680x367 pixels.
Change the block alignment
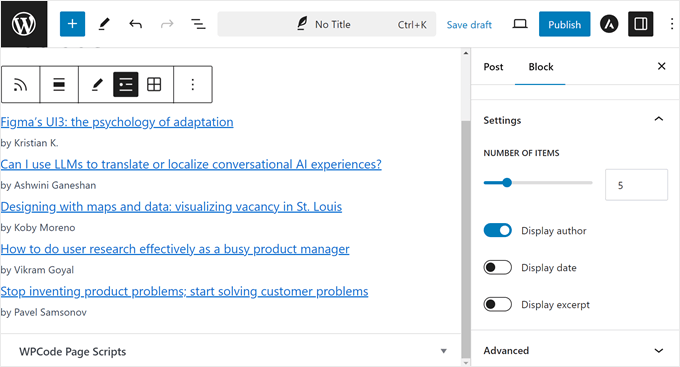(59, 85)
